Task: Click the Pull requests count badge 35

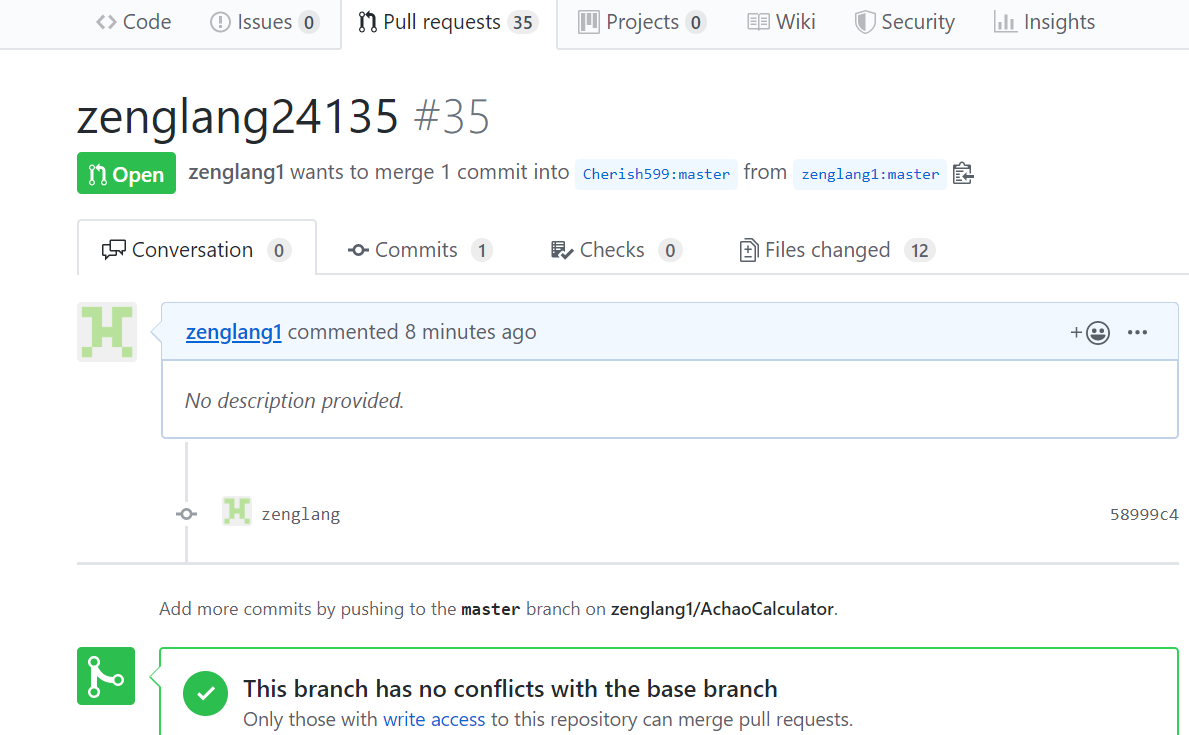Action: pyautogui.click(x=522, y=23)
